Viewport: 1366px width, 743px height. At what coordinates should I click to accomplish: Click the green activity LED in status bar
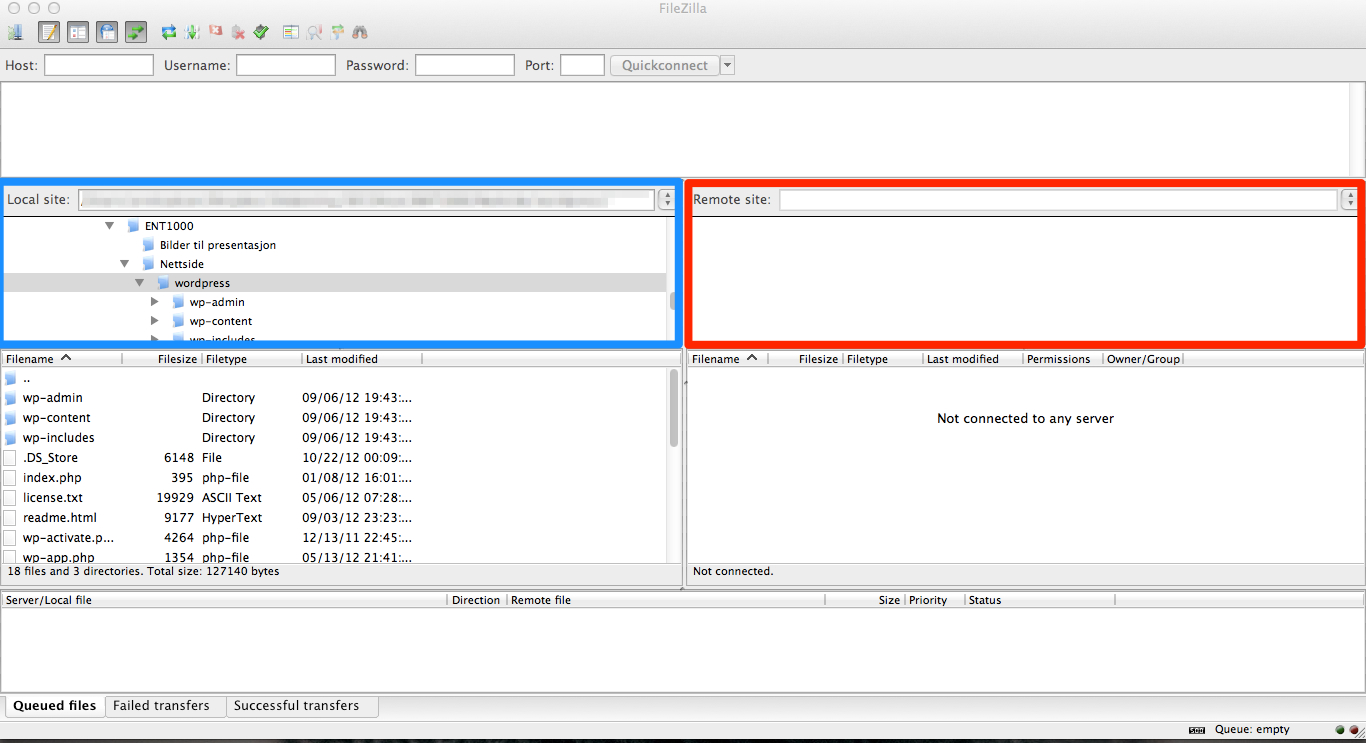click(x=1341, y=730)
